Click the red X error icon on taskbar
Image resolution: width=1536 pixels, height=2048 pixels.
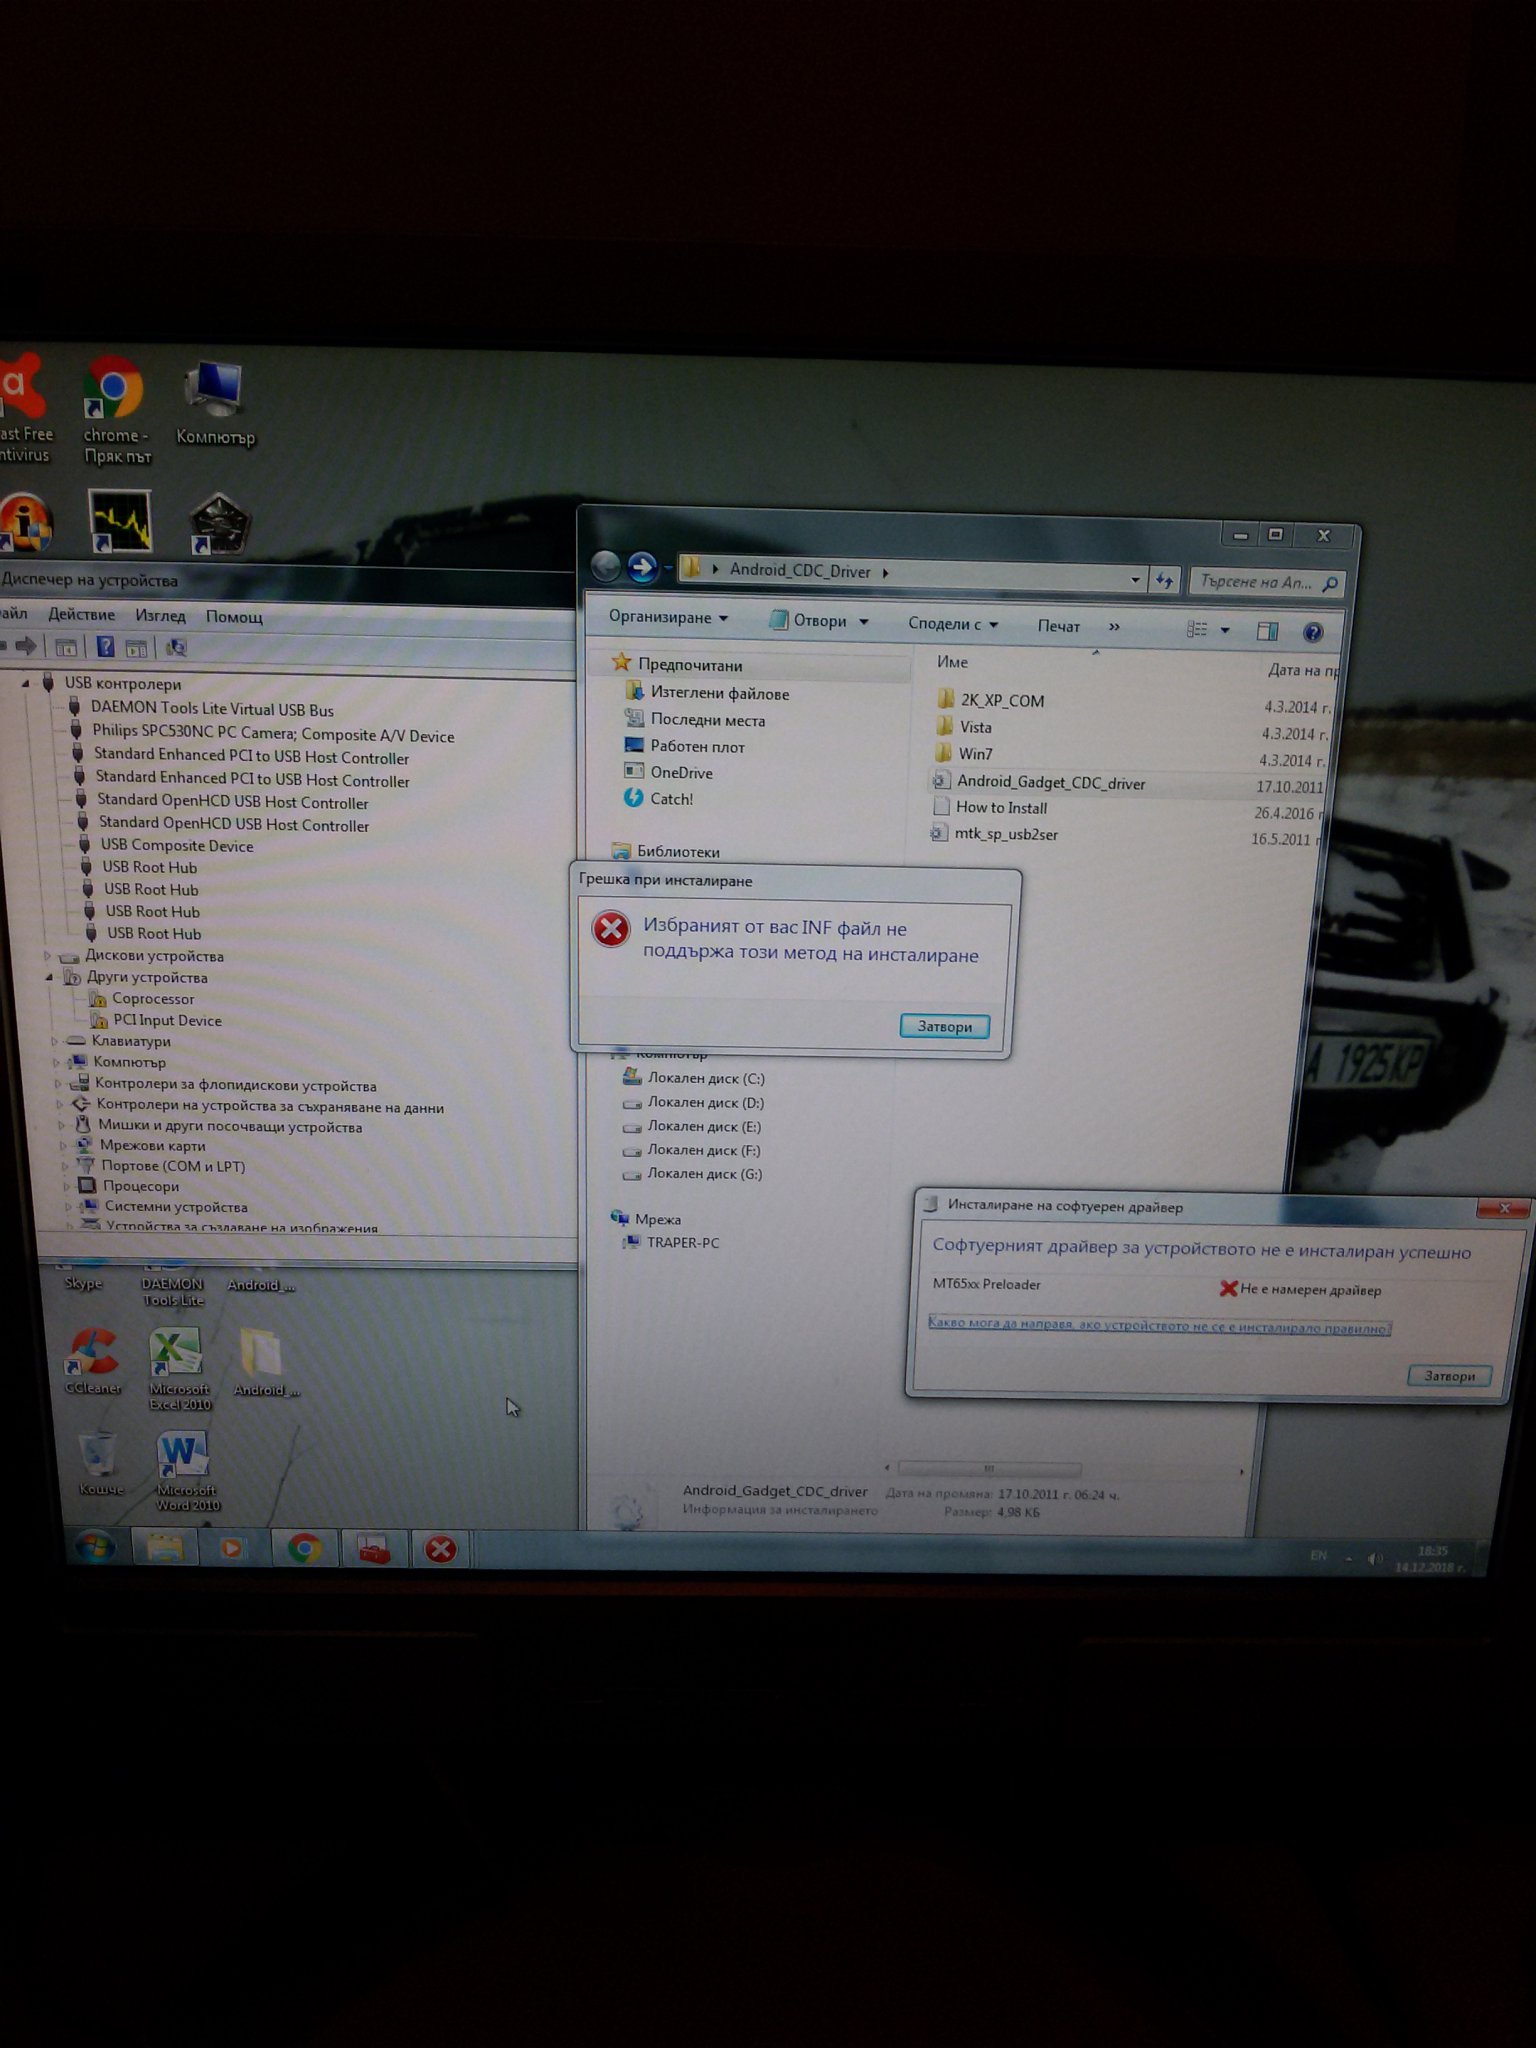click(440, 1549)
